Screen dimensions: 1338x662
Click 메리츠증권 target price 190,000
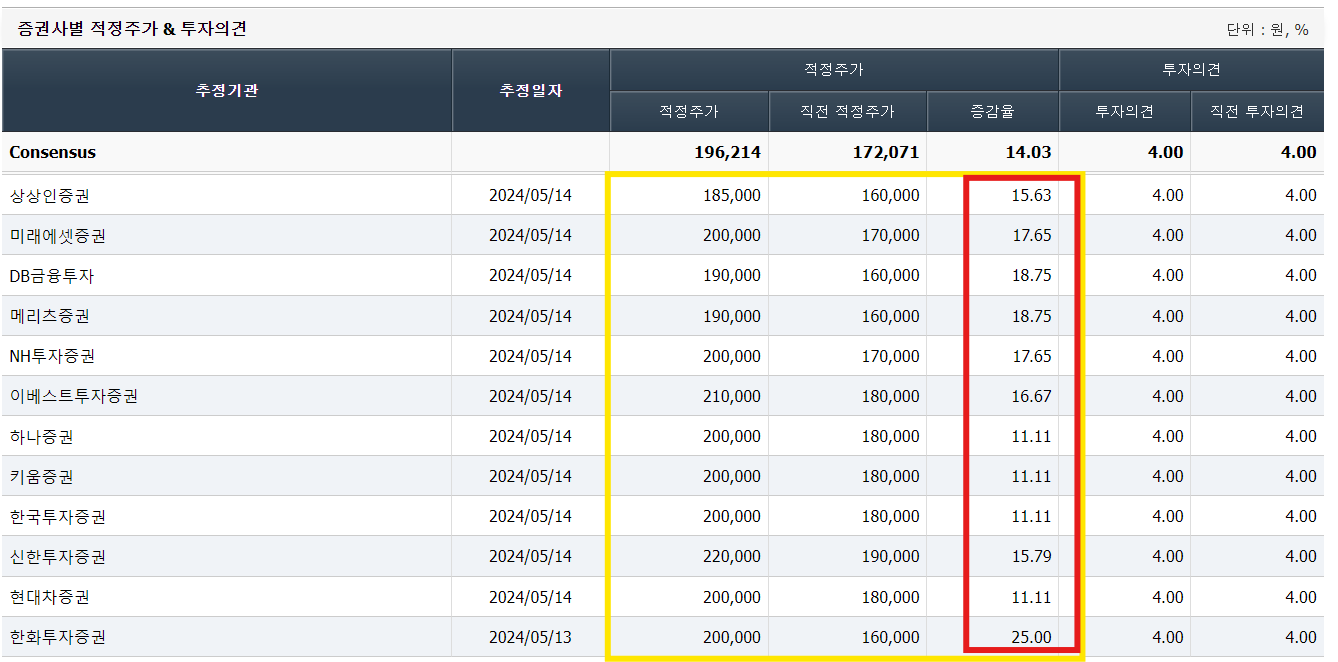[x=731, y=316]
